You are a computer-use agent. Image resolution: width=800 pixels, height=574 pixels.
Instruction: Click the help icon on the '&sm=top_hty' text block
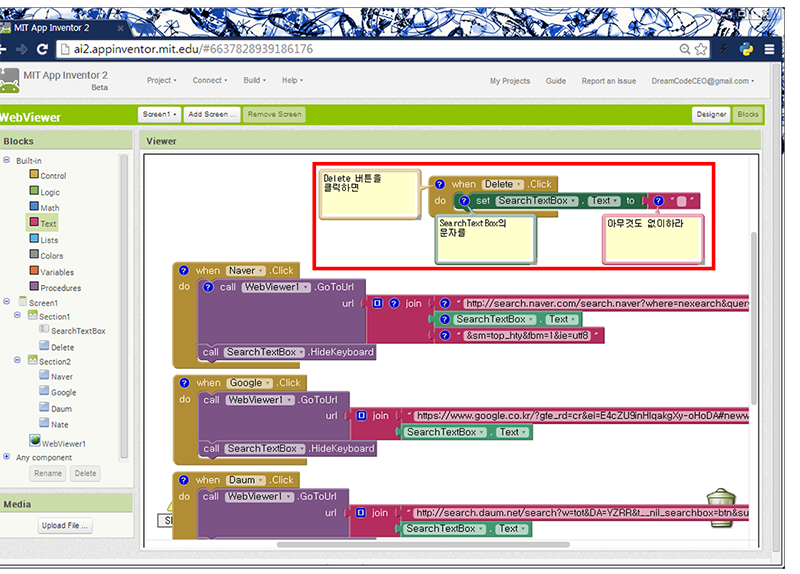pos(444,335)
